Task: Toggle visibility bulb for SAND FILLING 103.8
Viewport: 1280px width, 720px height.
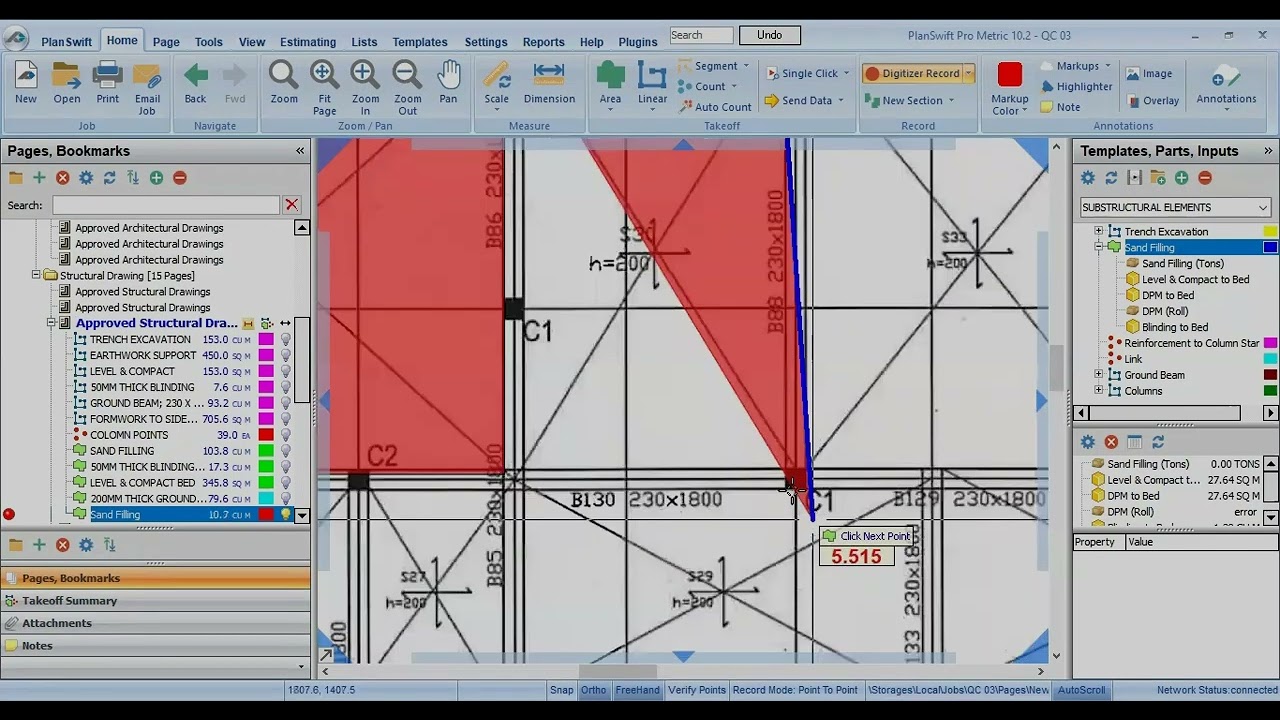Action: coord(285,451)
